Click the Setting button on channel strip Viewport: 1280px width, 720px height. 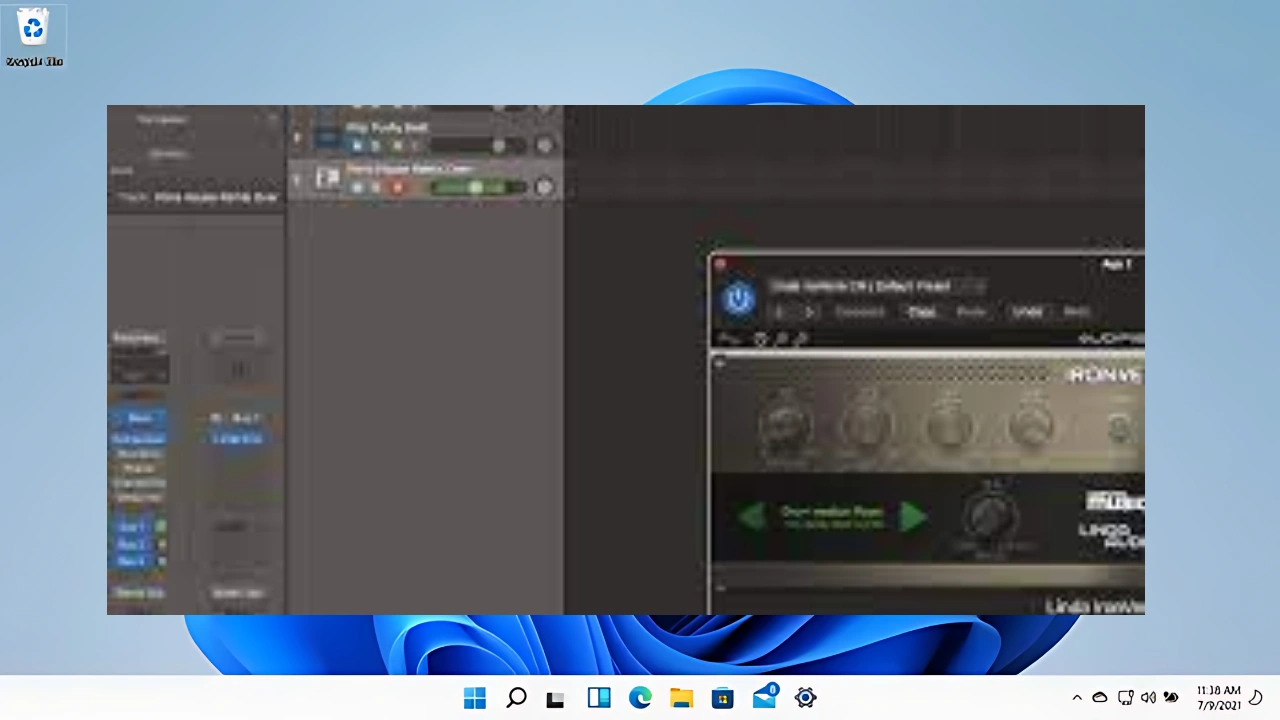coord(137,338)
